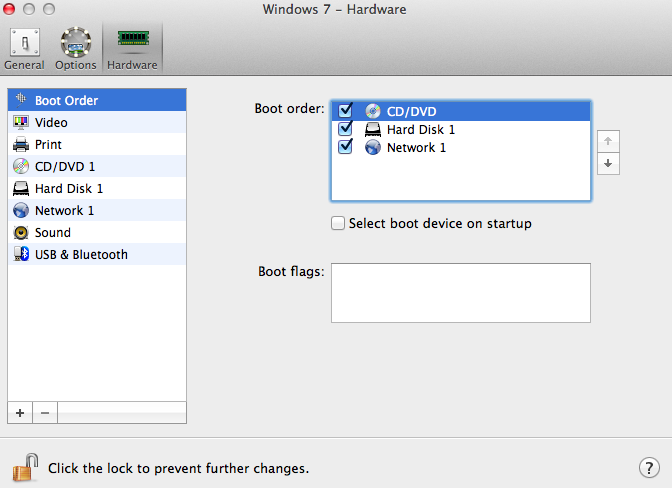The image size is (672, 488).
Task: Open USB & Bluetooth settings
Action: (x=97, y=254)
